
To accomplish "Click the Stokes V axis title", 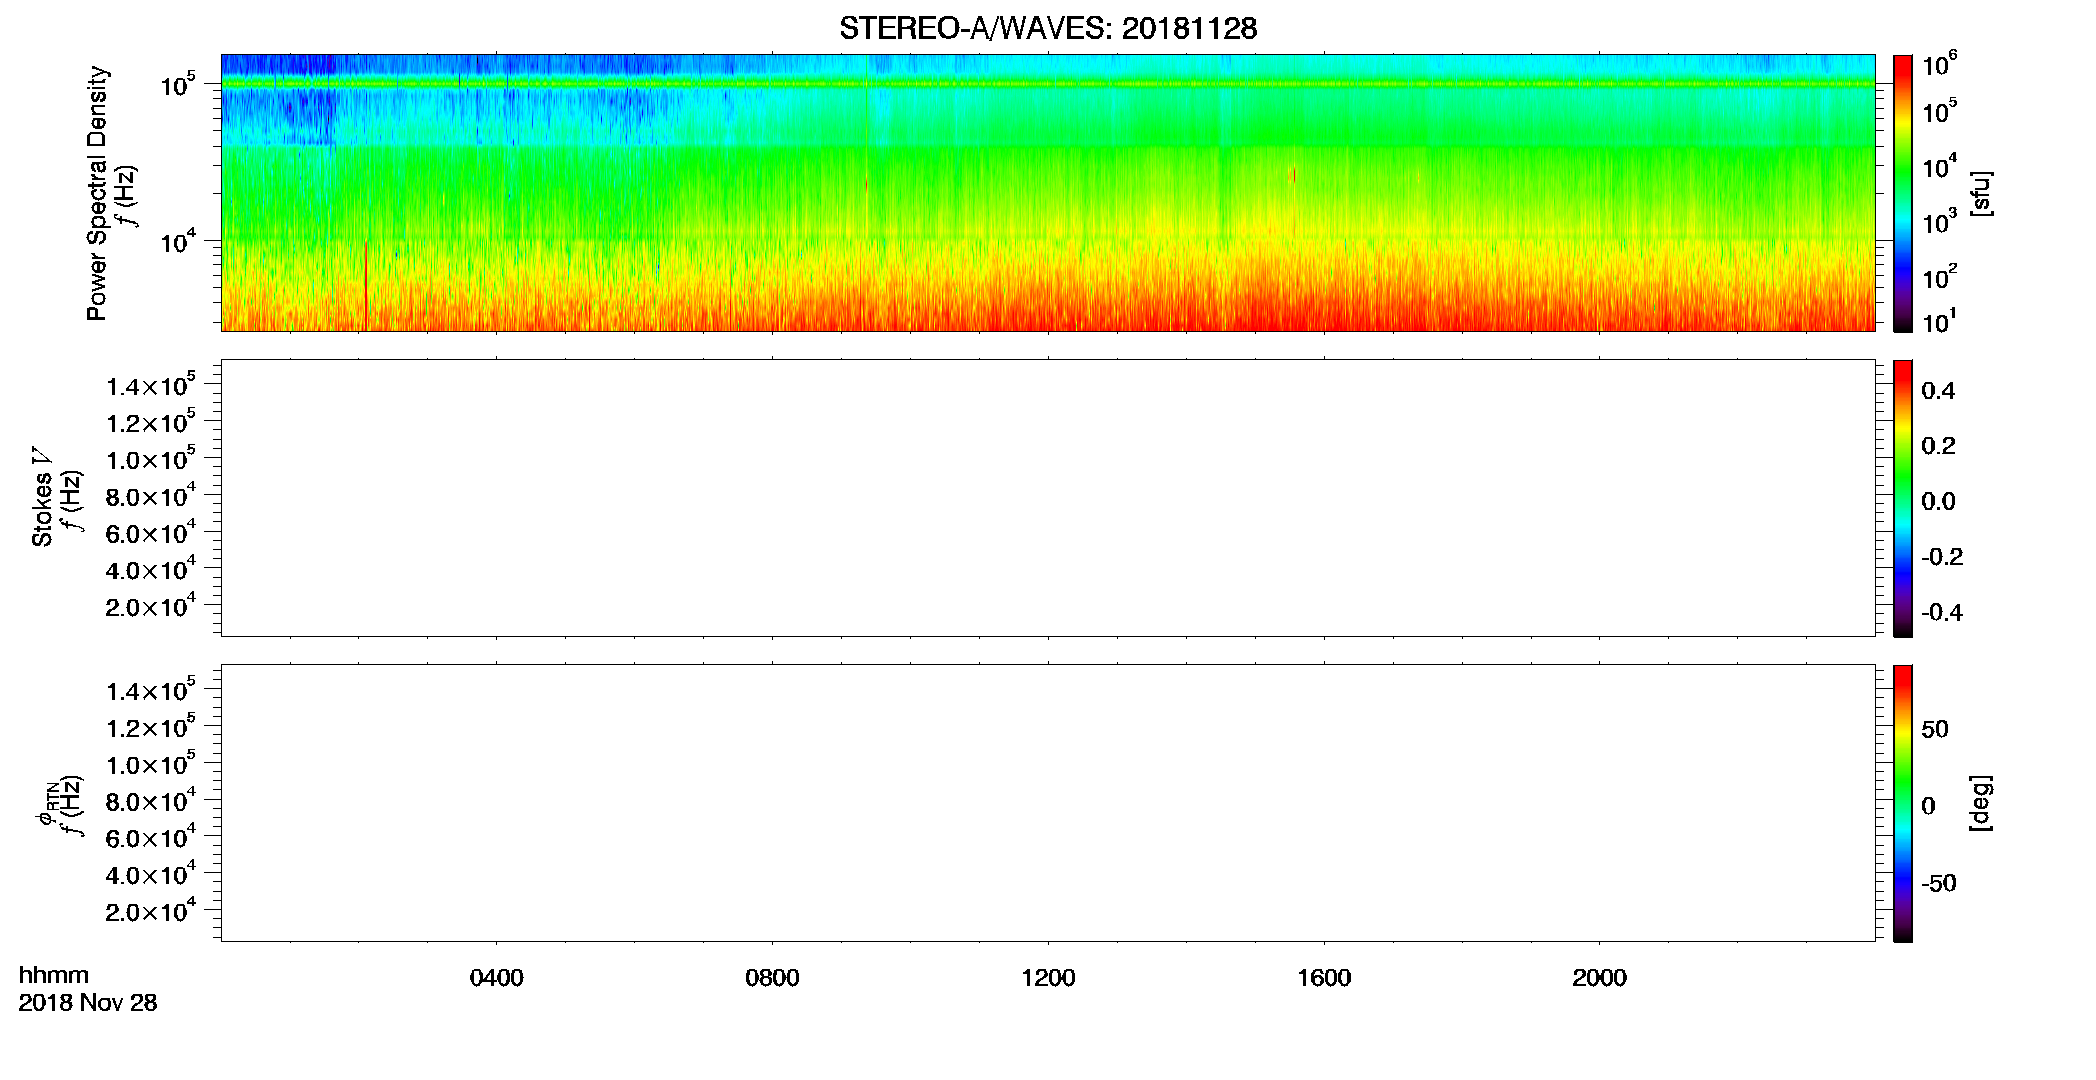I will (x=42, y=497).
